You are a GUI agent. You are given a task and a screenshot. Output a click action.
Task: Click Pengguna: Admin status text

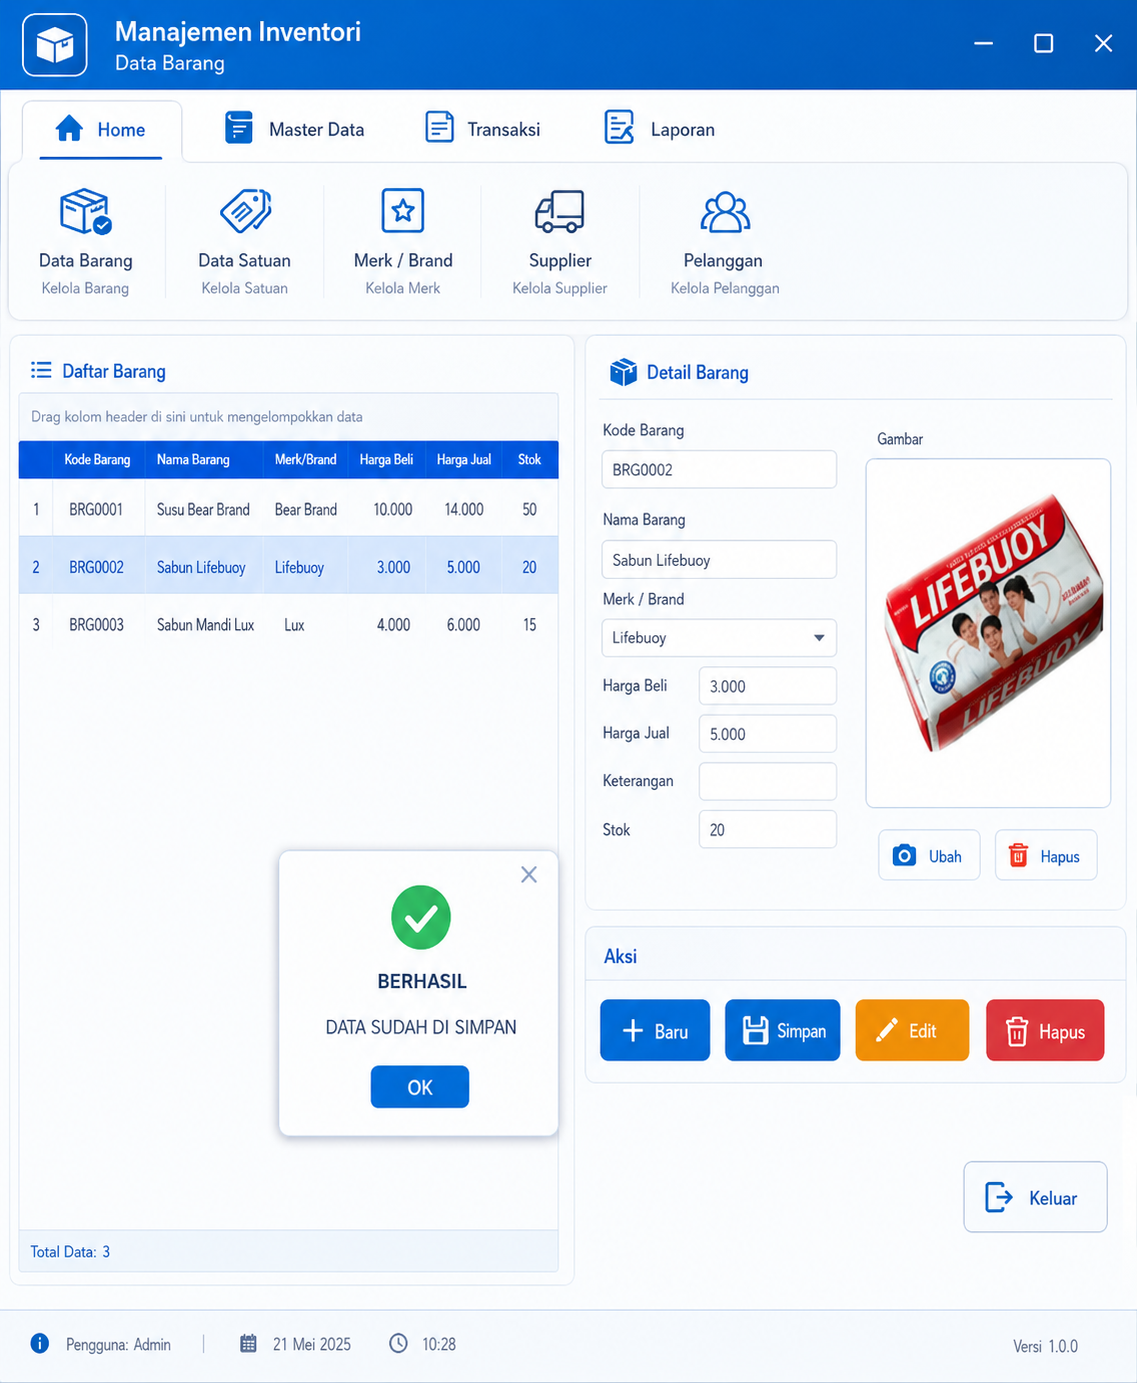coord(118,1344)
